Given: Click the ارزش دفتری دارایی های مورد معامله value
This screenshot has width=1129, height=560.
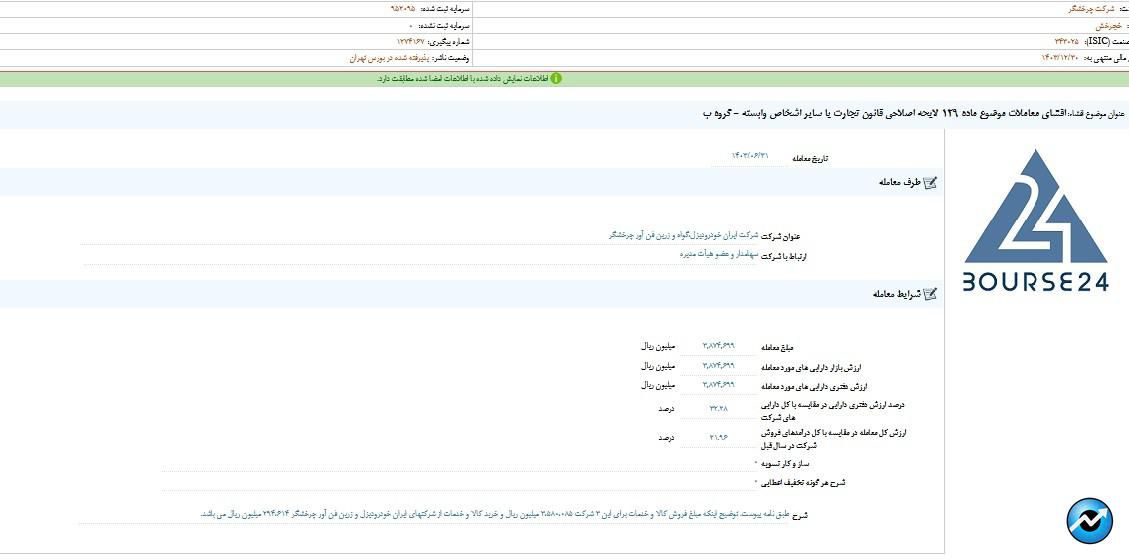Looking at the screenshot, I should (719, 385).
